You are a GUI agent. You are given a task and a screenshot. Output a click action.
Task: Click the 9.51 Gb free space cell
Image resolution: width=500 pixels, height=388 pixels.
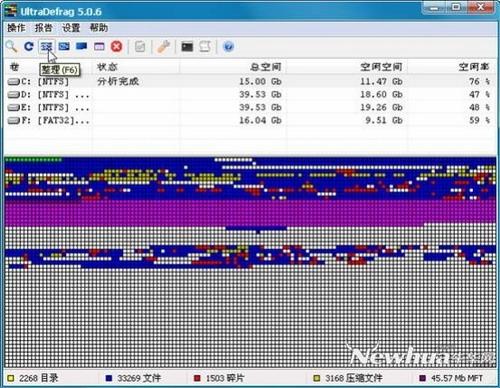coord(384,121)
